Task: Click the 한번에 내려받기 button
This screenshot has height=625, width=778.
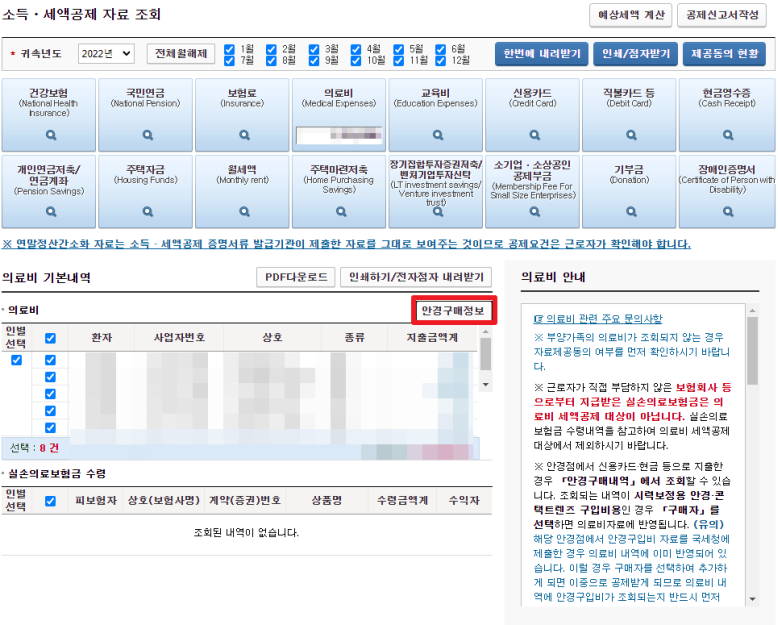Action: (542, 54)
